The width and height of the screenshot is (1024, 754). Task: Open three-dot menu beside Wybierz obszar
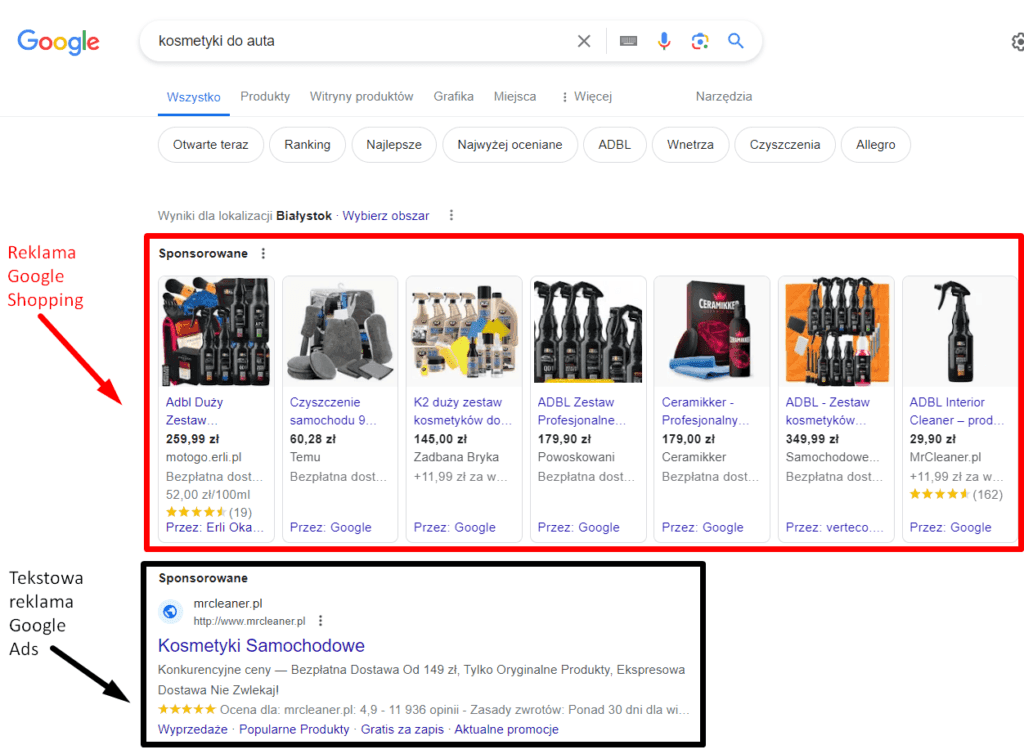[x=451, y=215]
